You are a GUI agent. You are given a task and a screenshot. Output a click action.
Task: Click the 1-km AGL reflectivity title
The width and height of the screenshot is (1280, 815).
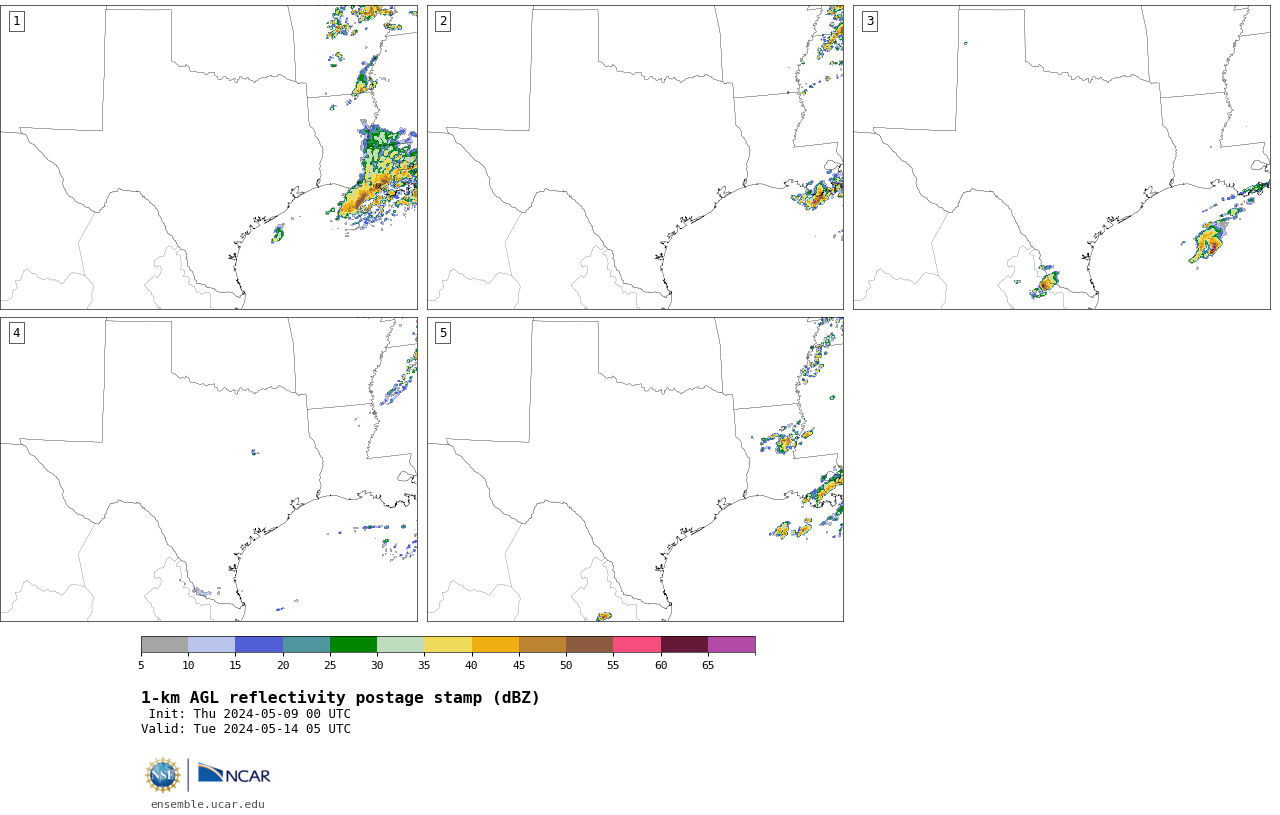pyautogui.click(x=340, y=698)
